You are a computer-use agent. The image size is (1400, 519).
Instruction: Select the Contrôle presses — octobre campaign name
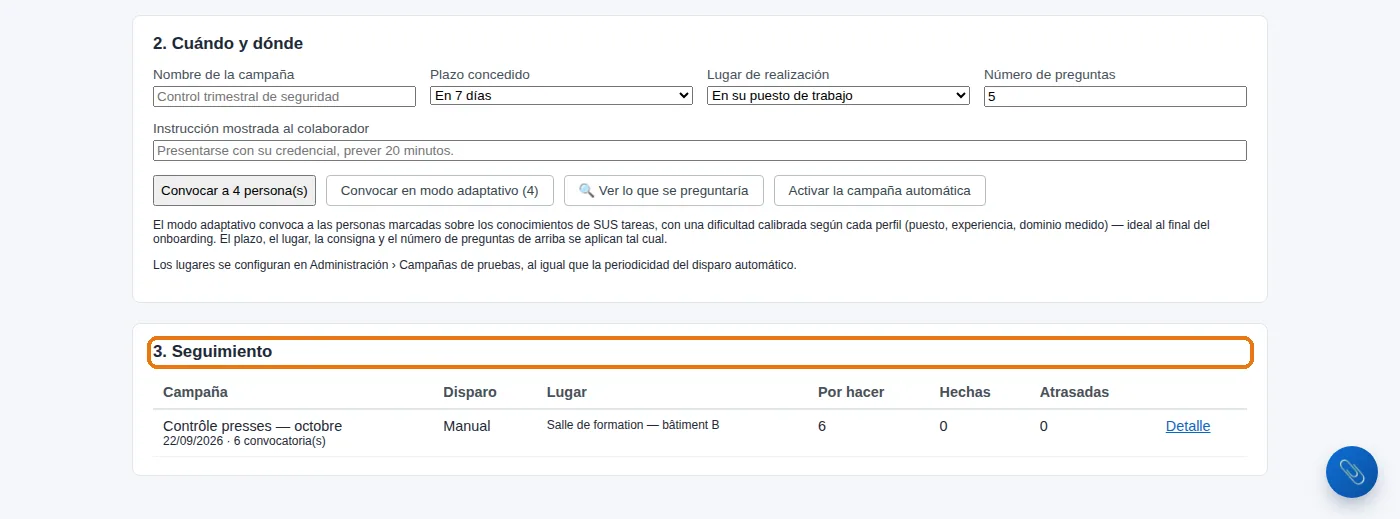[252, 426]
